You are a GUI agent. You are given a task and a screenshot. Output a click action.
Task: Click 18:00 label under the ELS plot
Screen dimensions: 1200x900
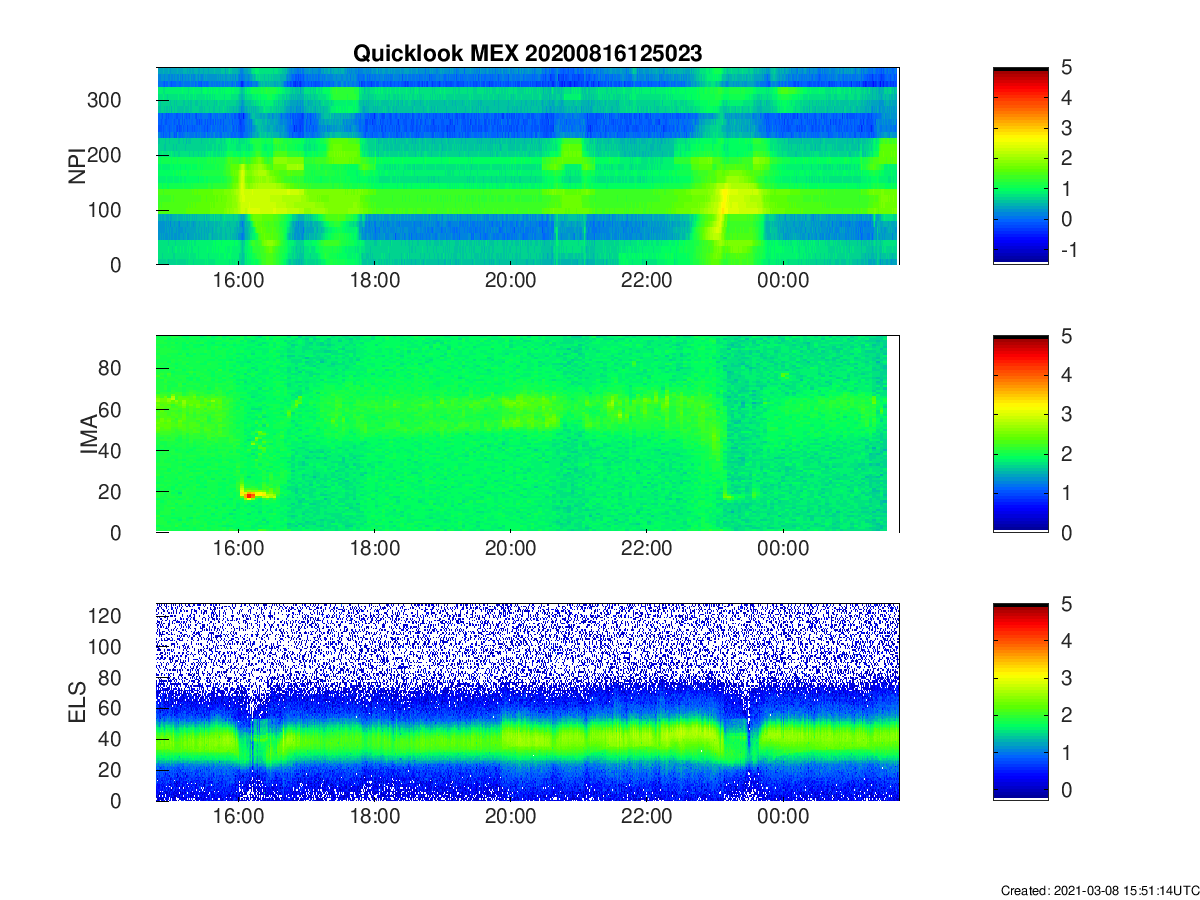pos(375,817)
